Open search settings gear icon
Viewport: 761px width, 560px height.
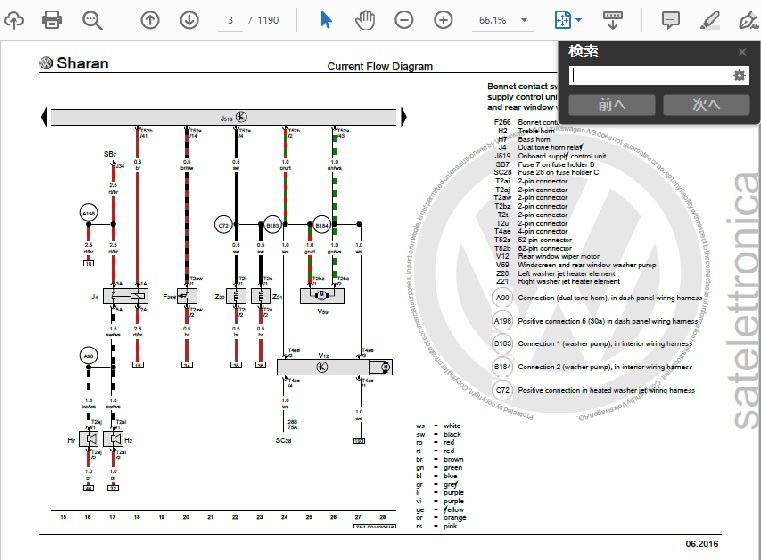click(739, 75)
